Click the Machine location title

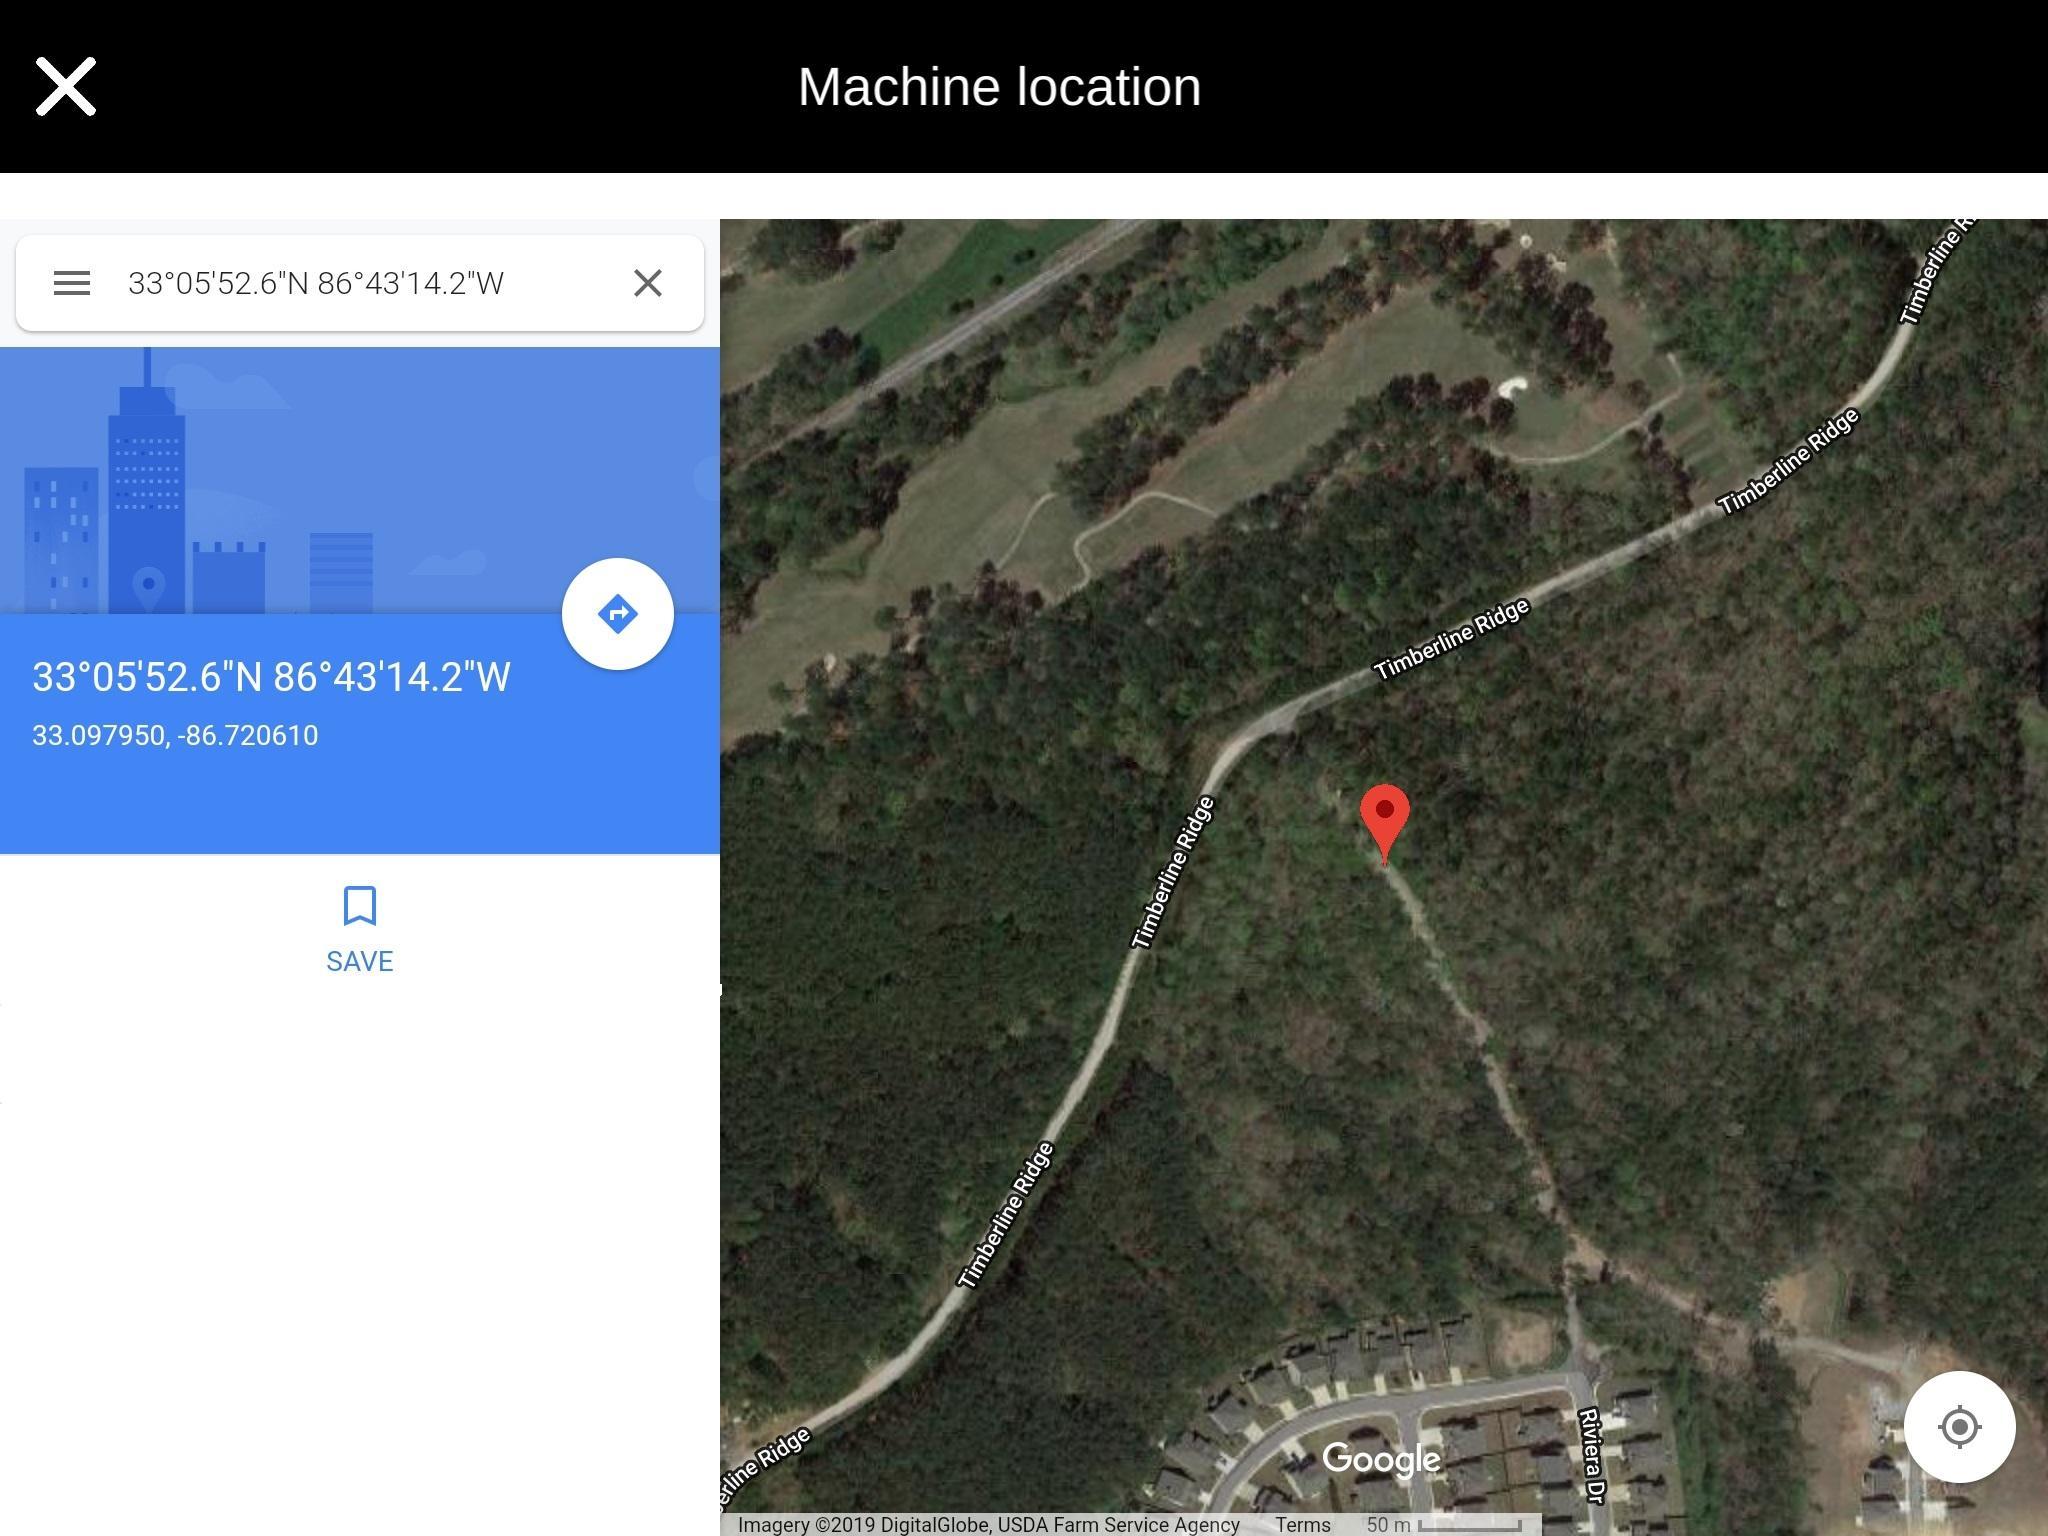tap(999, 87)
